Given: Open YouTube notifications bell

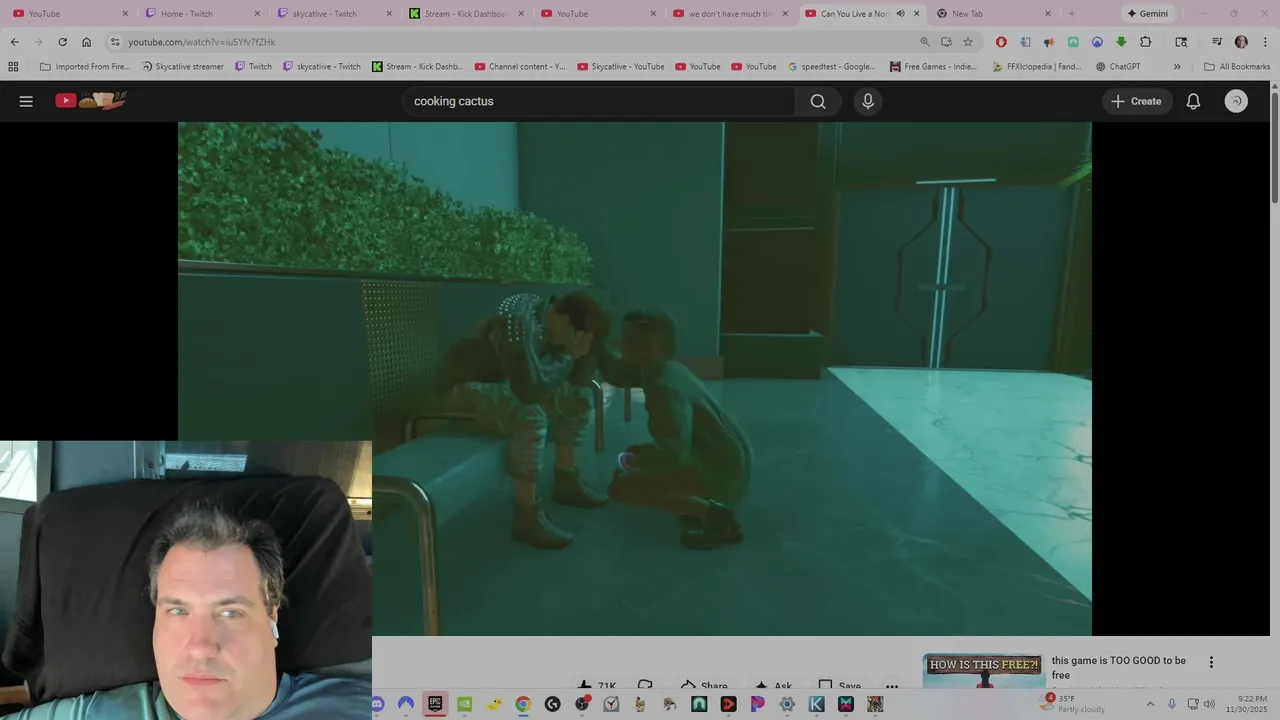Looking at the screenshot, I should coord(1193,101).
